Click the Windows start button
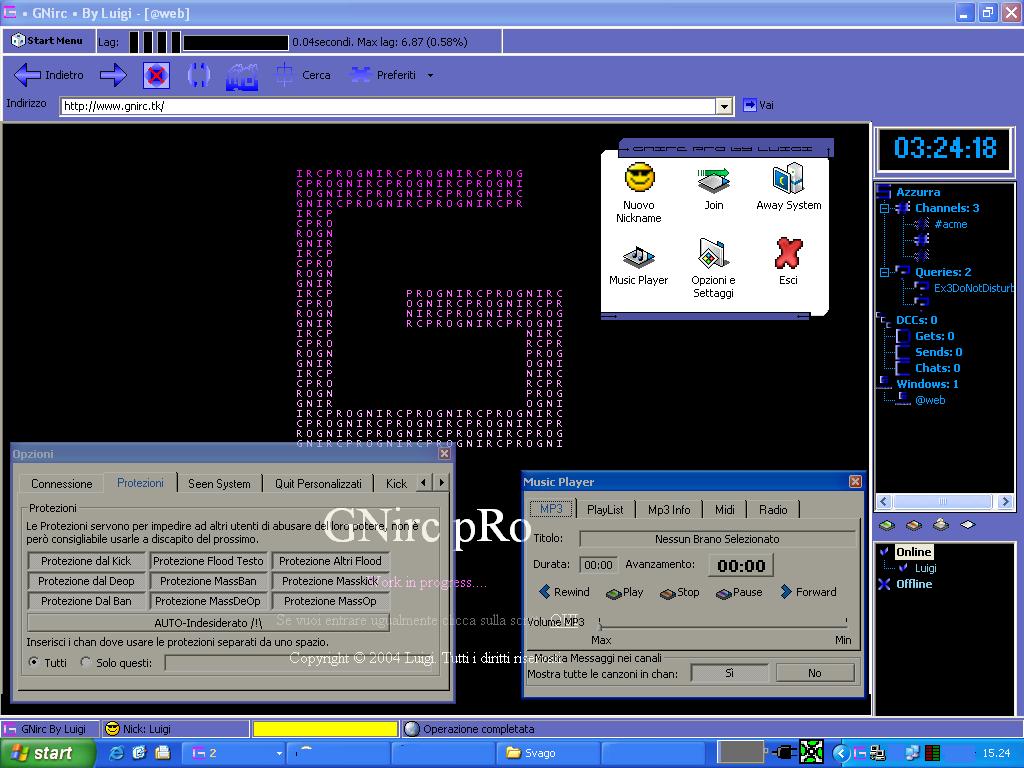Screen dimensions: 1024x768 point(47,753)
